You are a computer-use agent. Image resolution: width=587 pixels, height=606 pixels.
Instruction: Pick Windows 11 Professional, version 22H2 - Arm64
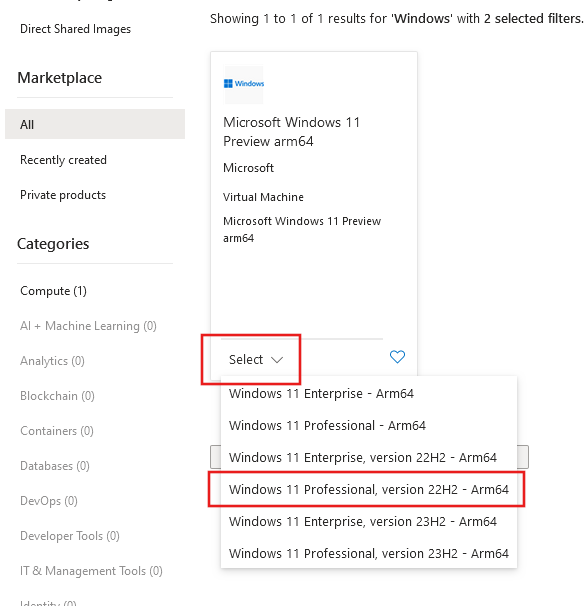coord(369,490)
